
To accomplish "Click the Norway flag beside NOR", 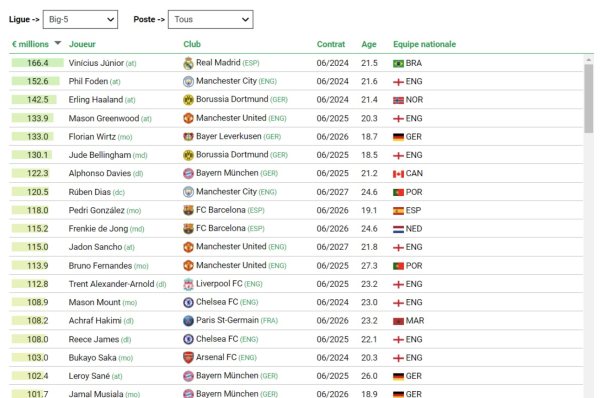I will [398, 100].
